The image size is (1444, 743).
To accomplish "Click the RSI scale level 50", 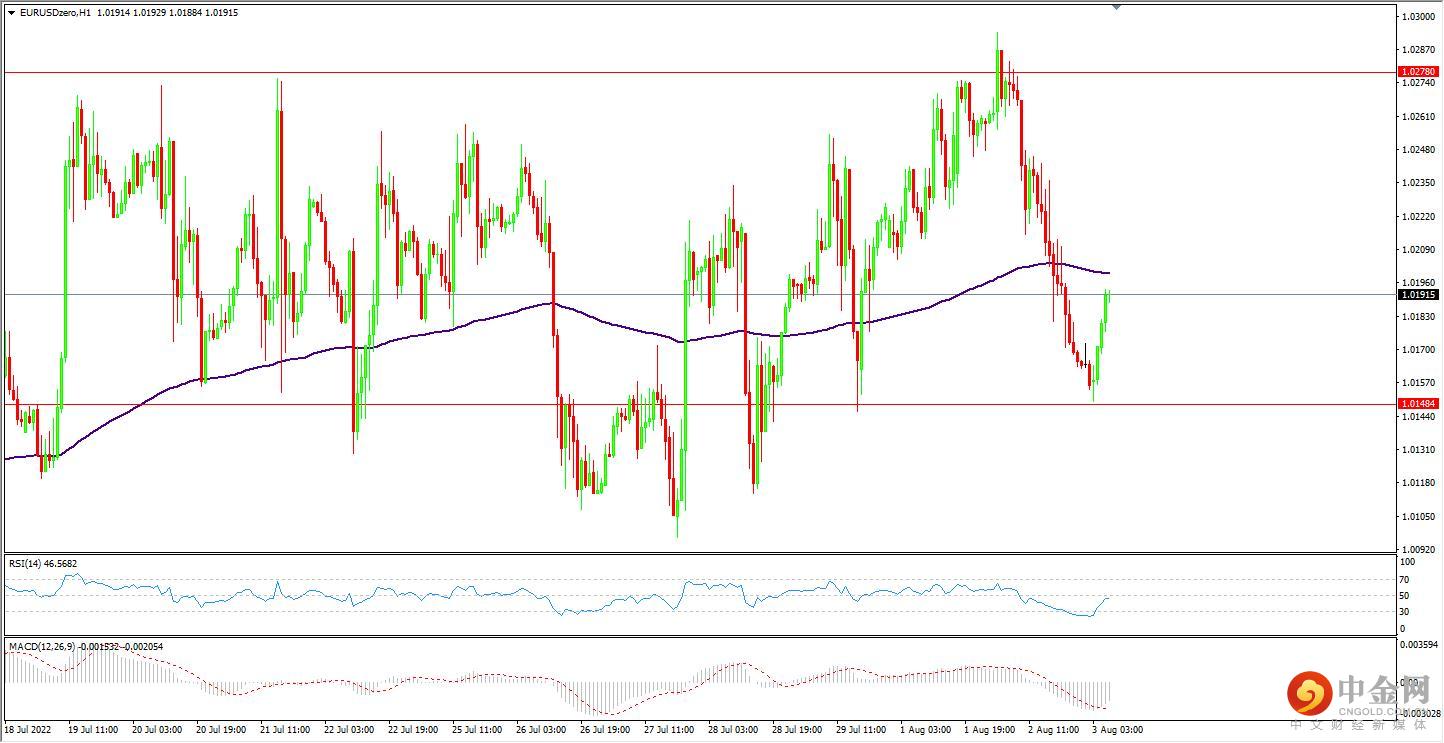I will [1405, 596].
